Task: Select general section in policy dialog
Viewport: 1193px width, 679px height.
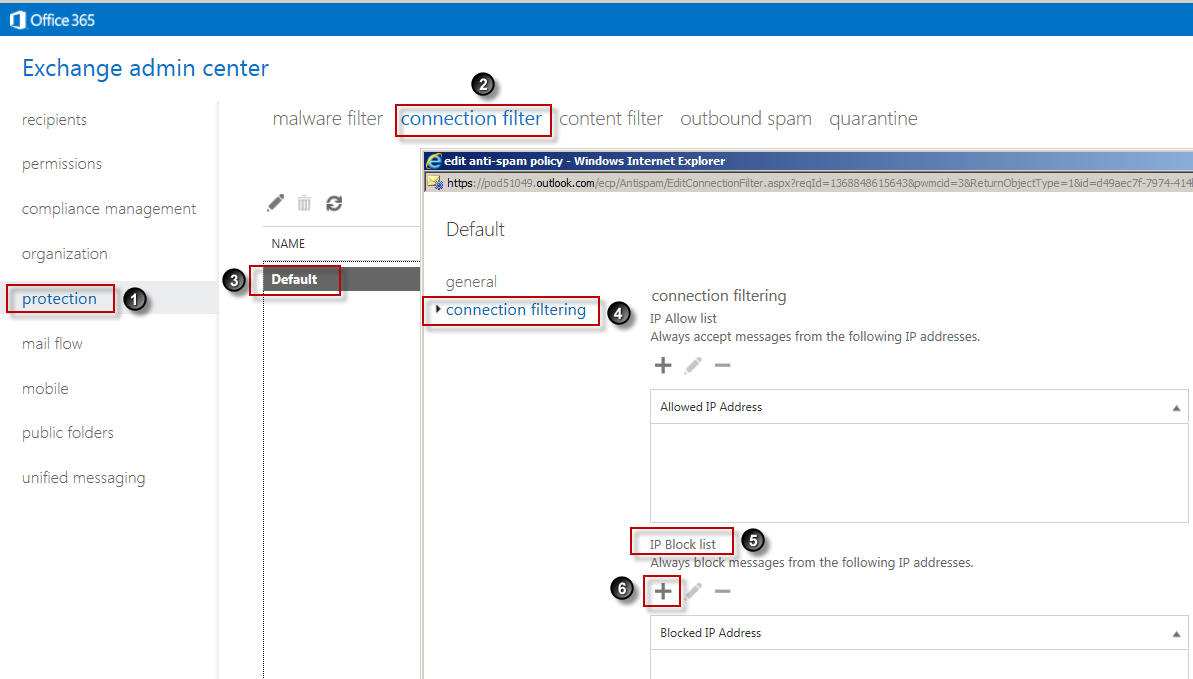Action: pos(471,282)
